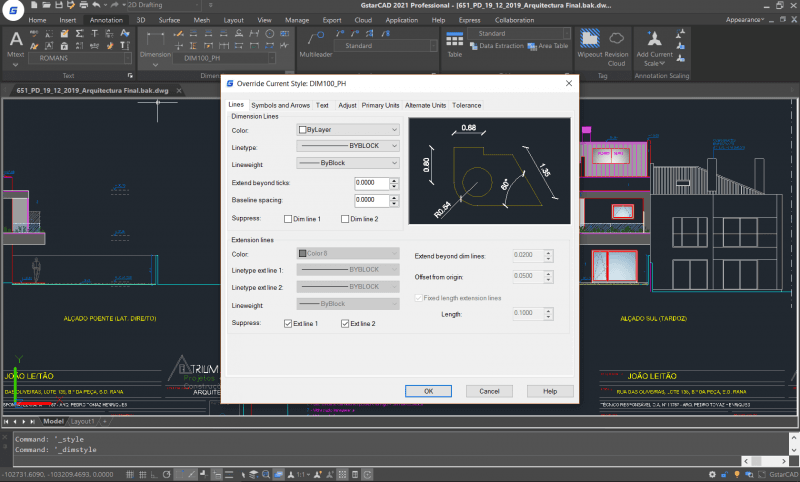Click the ByLayer color swatch box

(x=303, y=130)
